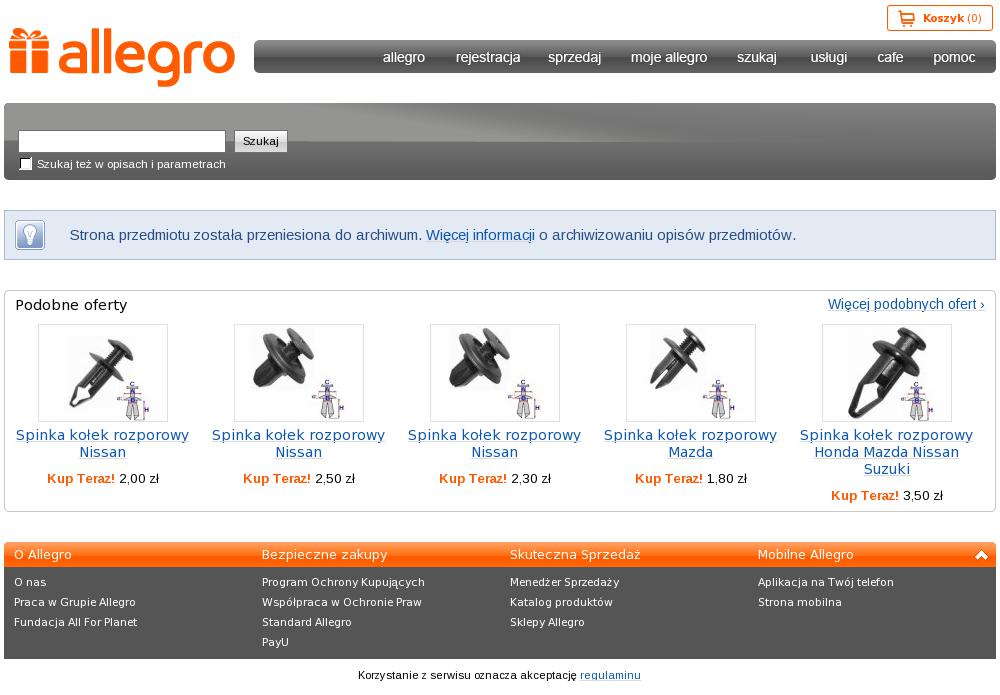Screen dimensions: 1000x695
Task: Open Praca w Grupie Allegro link
Action: 75,602
